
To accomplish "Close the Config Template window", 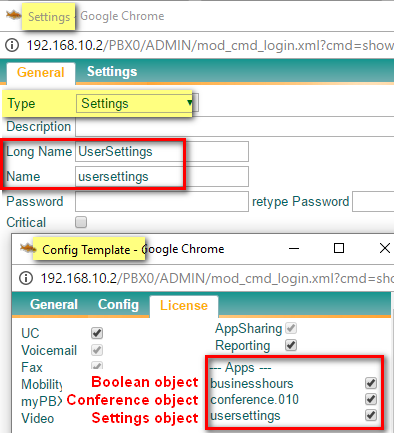I will pos(385,248).
